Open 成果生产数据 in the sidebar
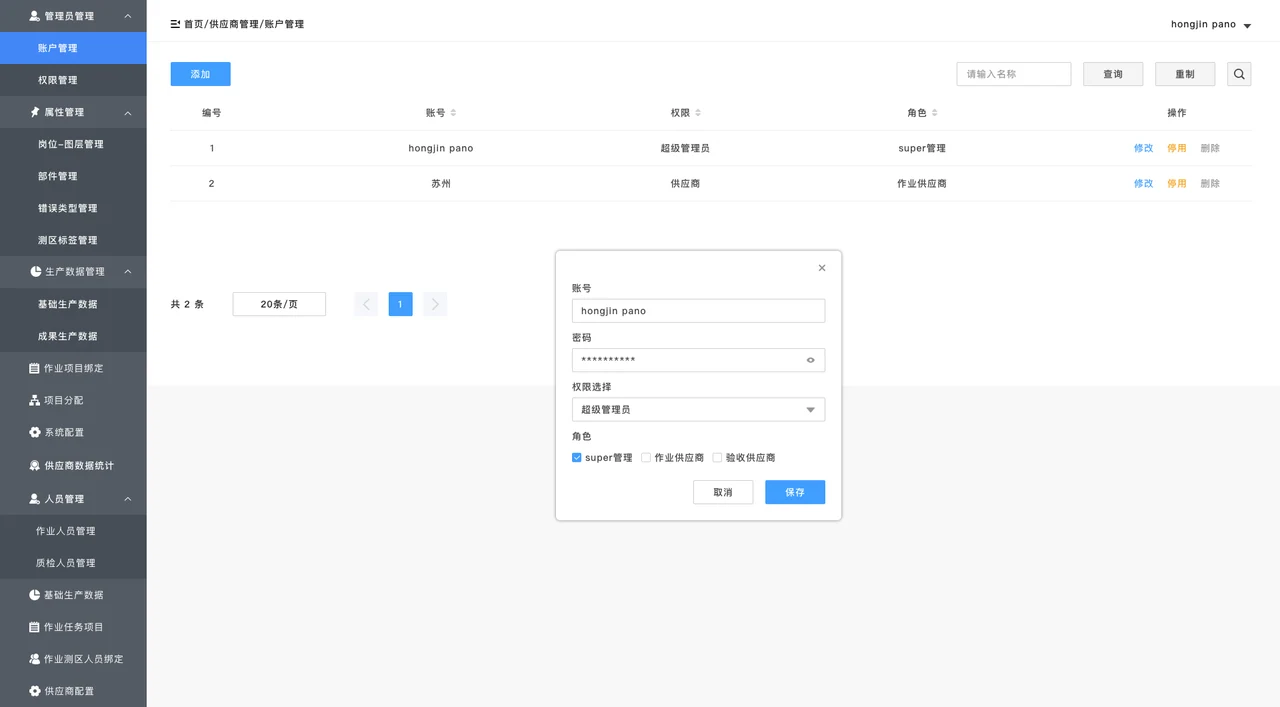 pos(73,336)
